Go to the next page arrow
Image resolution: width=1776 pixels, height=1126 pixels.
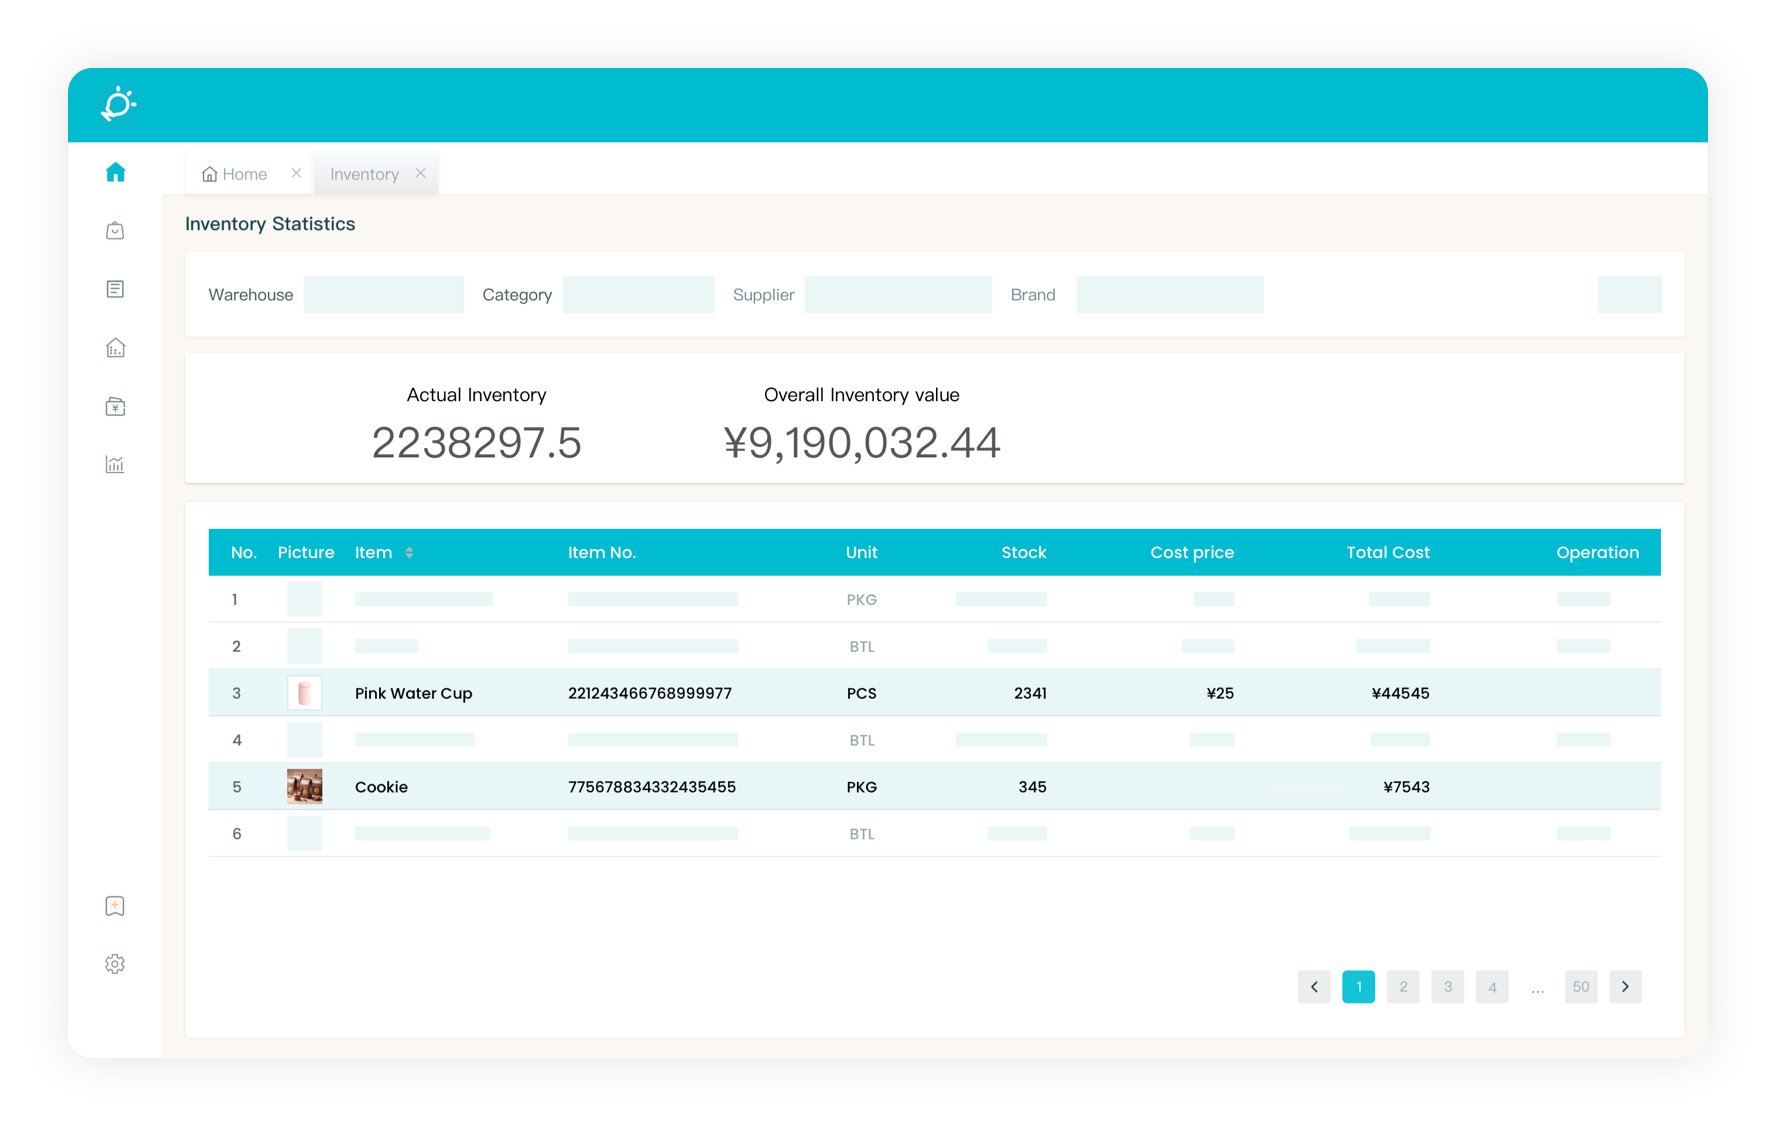pos(1625,987)
